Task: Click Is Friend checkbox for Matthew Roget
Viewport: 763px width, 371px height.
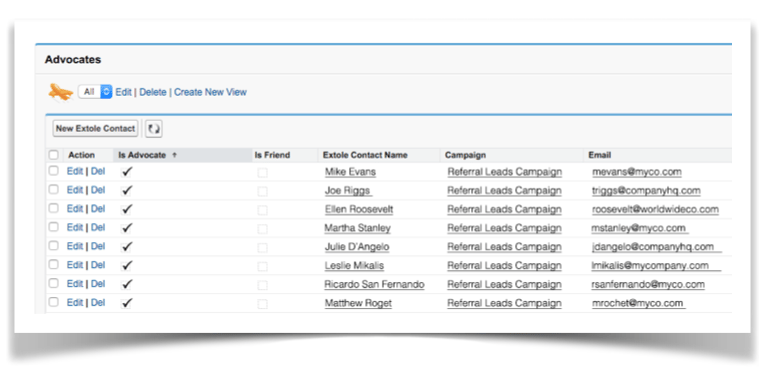Action: tap(262, 304)
